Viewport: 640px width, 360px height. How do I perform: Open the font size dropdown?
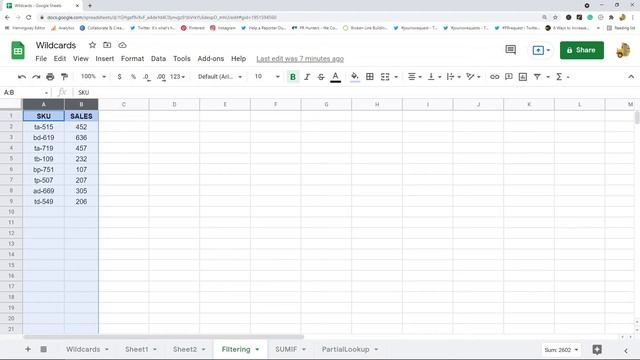[267, 76]
